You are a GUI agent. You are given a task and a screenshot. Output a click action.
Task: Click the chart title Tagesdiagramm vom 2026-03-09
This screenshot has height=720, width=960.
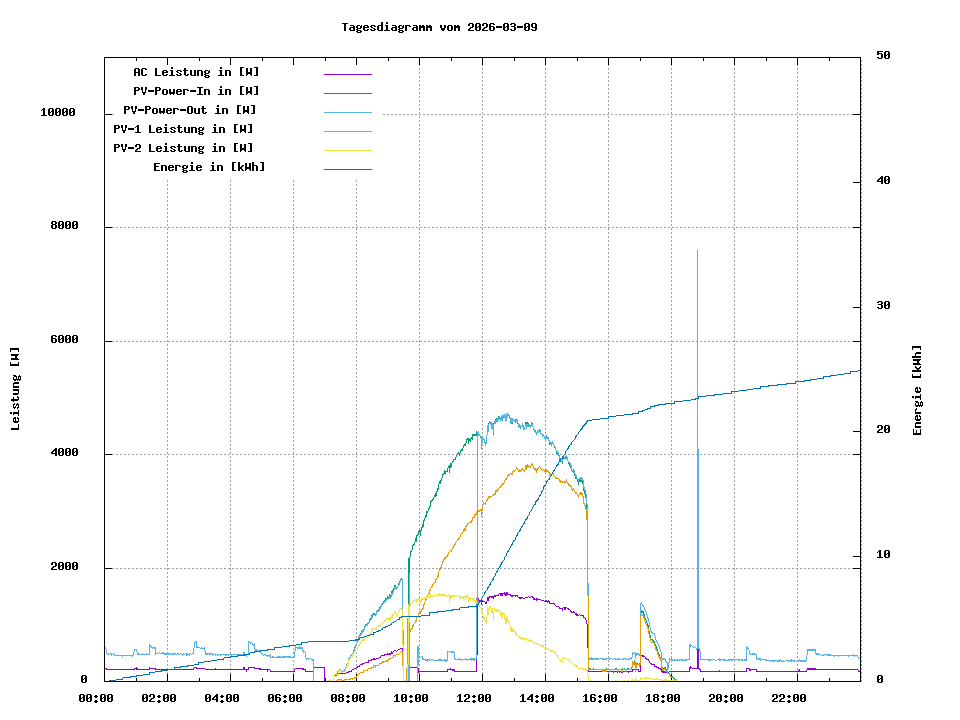439,27
